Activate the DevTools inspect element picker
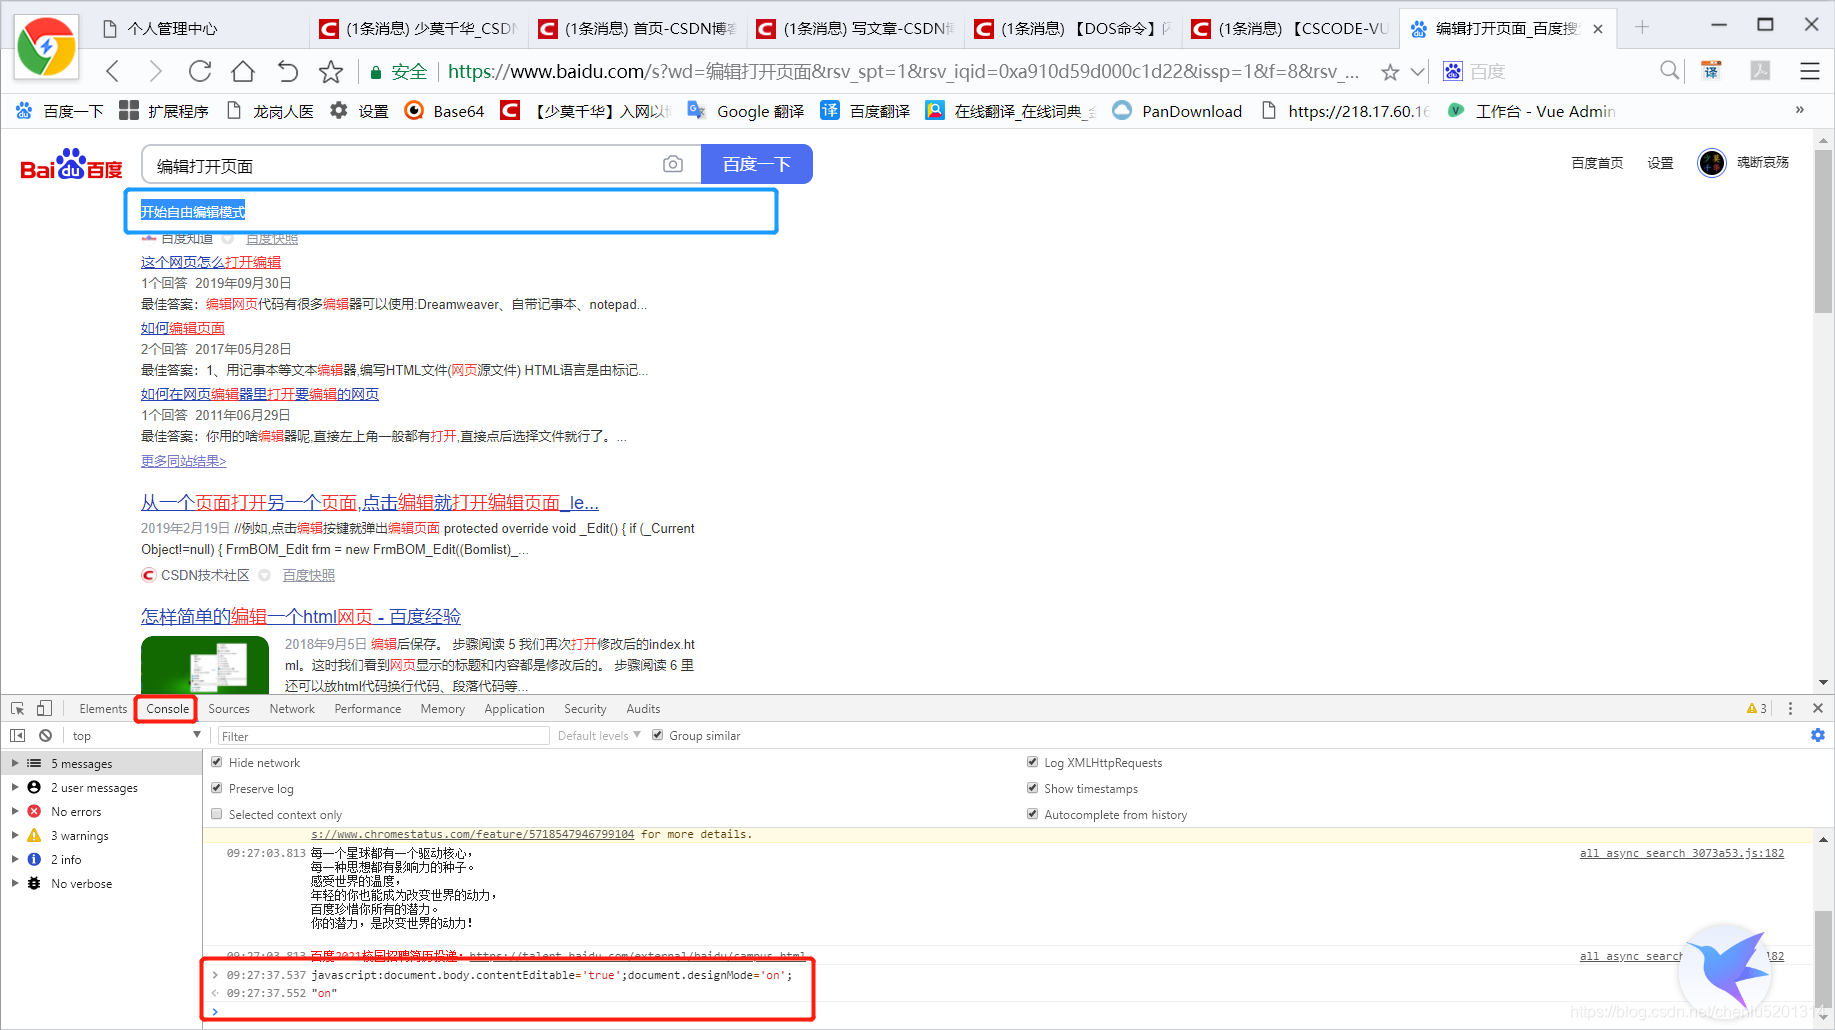1835x1030 pixels. coord(18,708)
